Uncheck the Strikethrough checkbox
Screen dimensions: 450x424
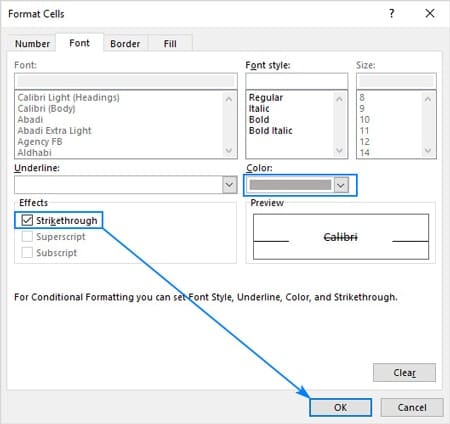[27, 220]
